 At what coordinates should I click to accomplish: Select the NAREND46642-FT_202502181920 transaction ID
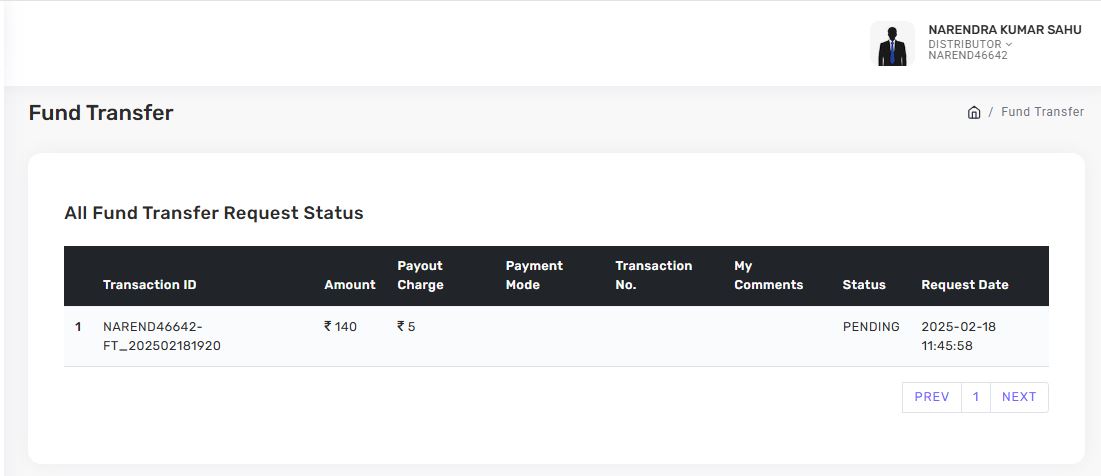pos(162,336)
